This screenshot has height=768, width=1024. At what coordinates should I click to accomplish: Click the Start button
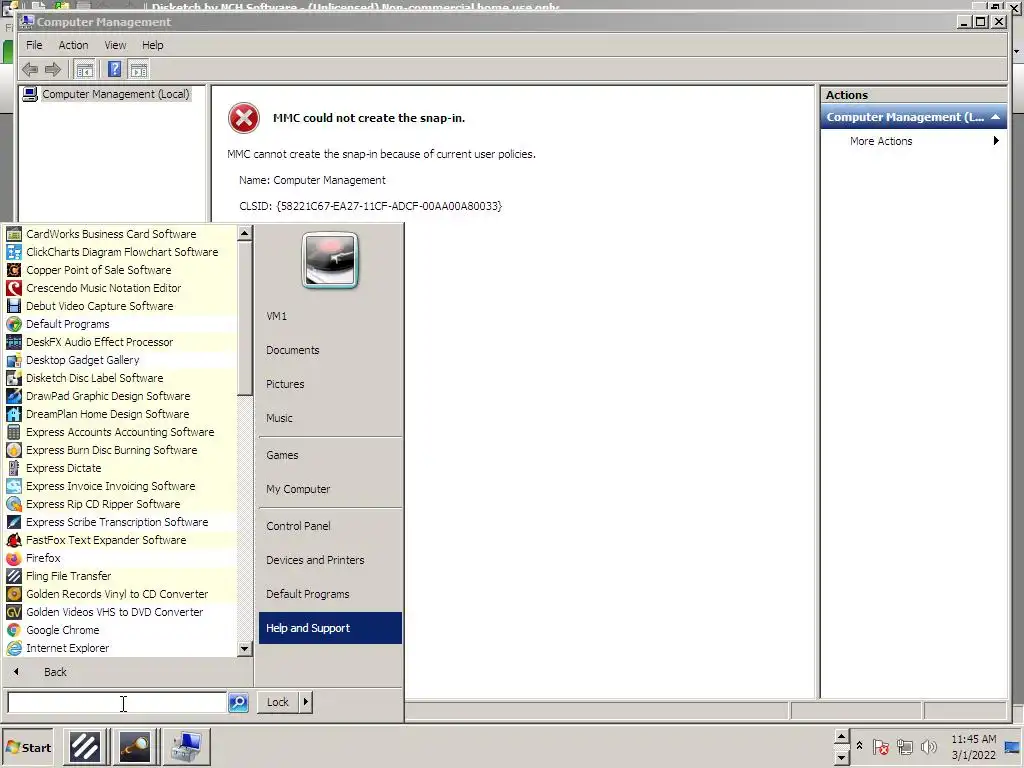pos(28,748)
